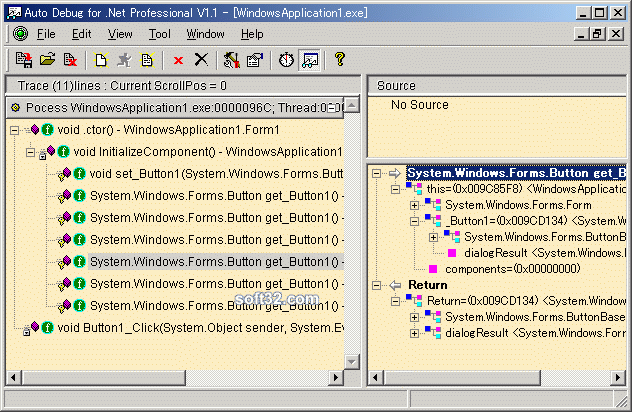Click the new blank document toolbar icon
This screenshot has width=632, height=412.
pos(101,60)
